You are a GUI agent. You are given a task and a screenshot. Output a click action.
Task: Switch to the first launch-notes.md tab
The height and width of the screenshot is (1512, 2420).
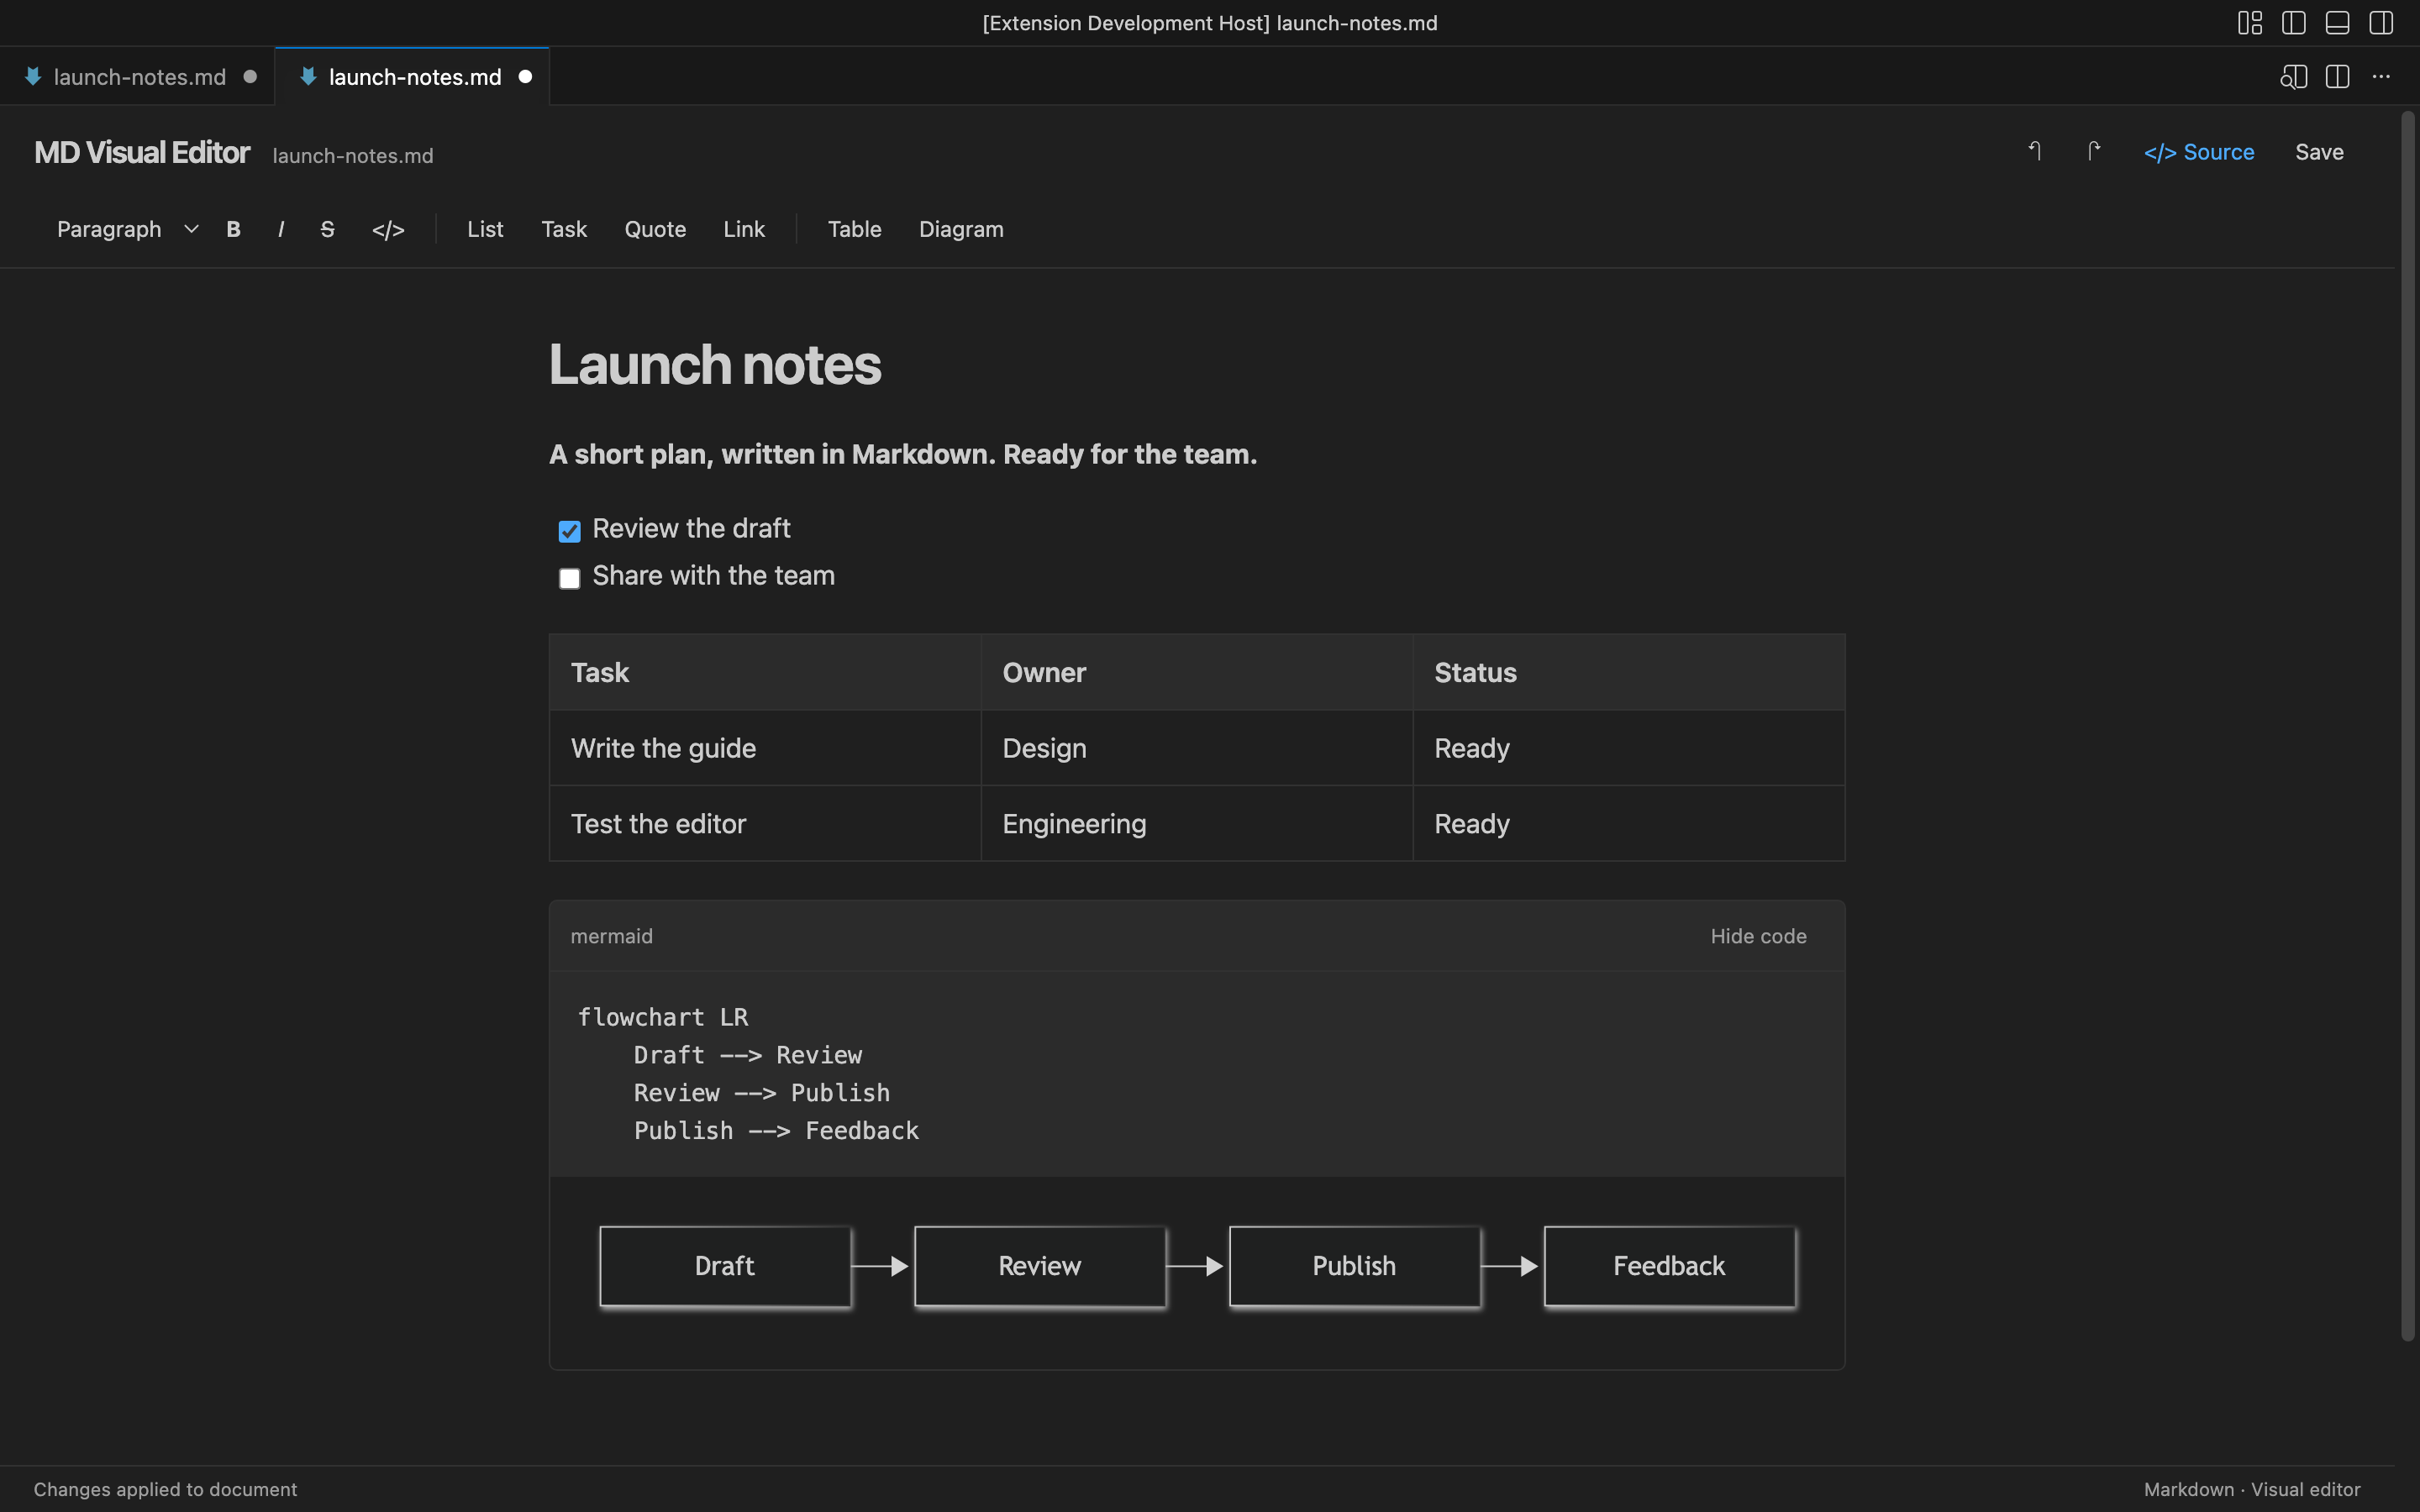[139, 77]
